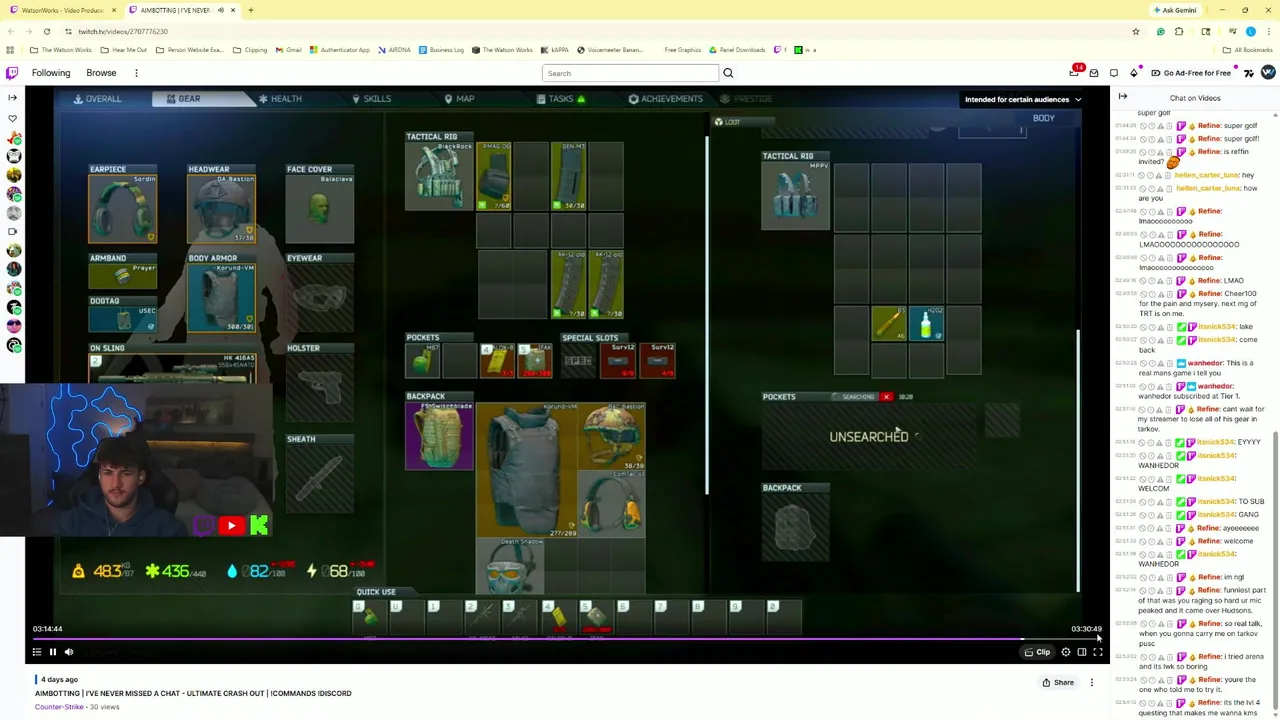1280x720 pixels.
Task: Open the user avatar menu
Action: coord(1268,73)
